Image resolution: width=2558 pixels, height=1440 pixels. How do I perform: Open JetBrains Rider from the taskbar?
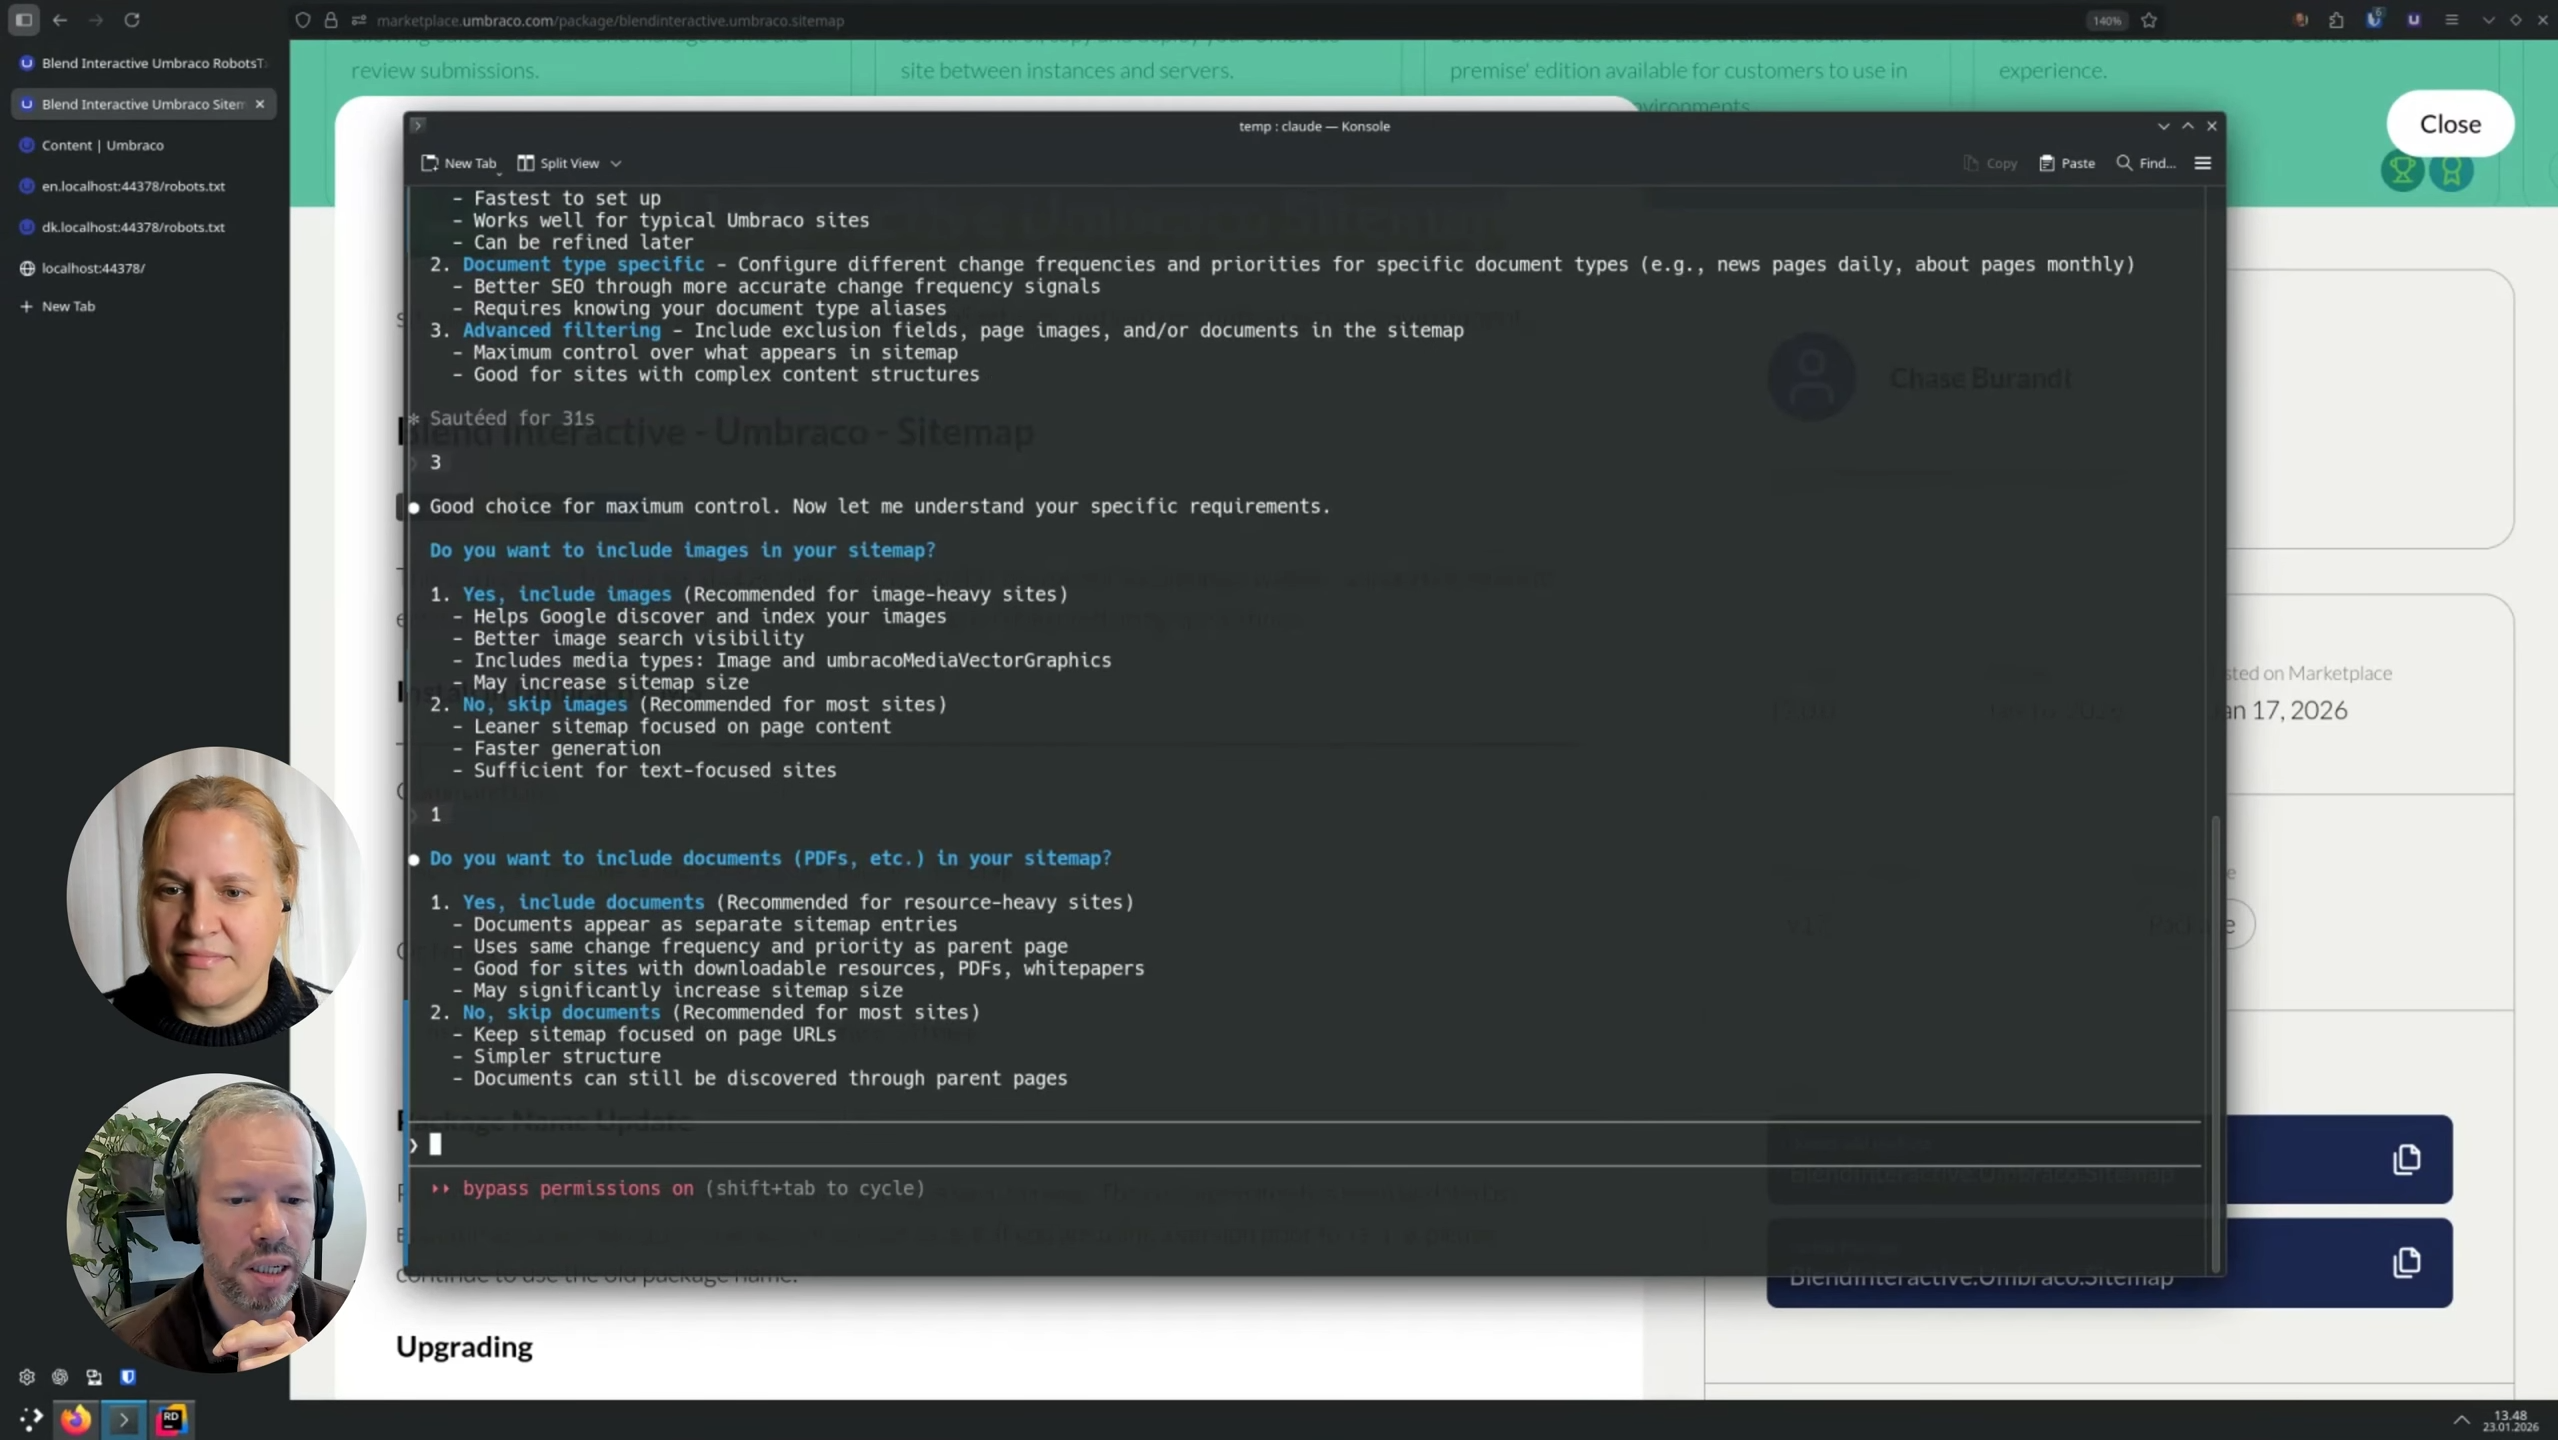click(172, 1419)
